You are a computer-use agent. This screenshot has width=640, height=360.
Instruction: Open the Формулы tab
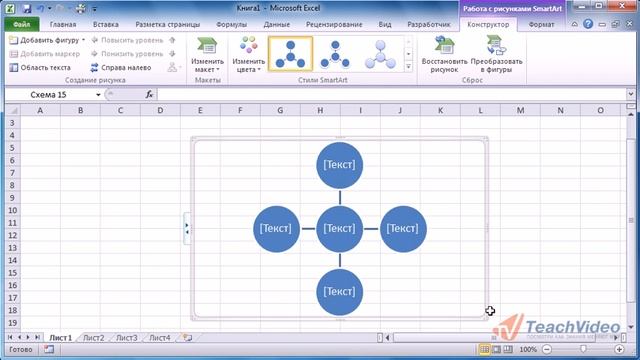(231, 24)
